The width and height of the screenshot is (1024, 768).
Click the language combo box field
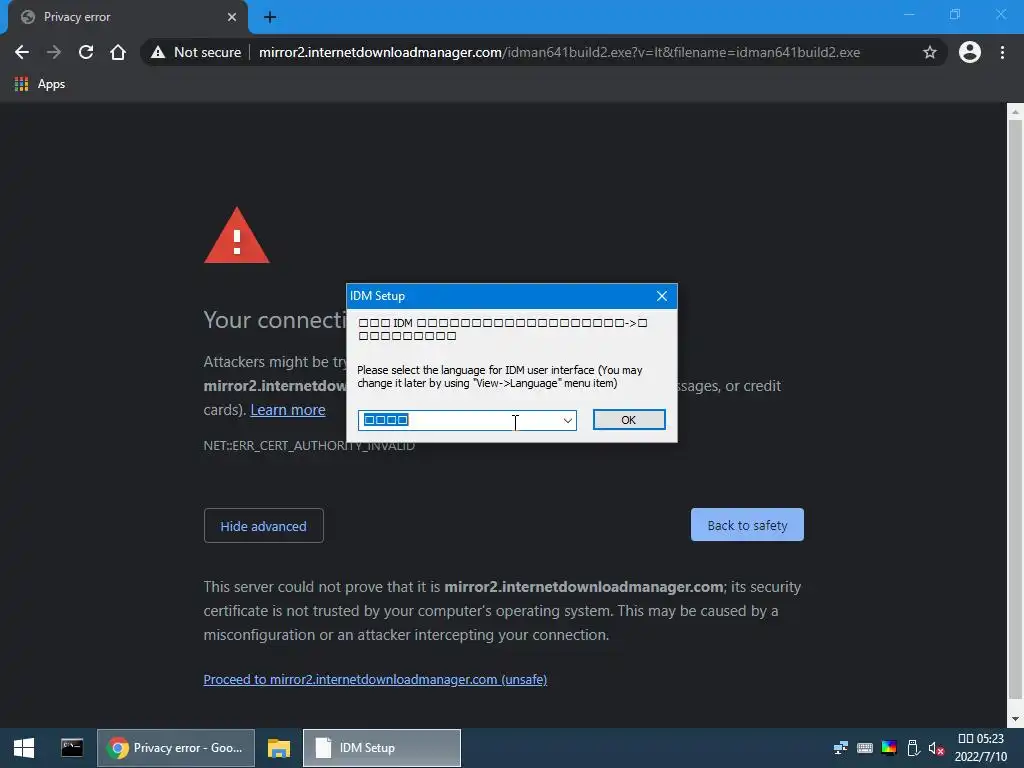pos(467,420)
